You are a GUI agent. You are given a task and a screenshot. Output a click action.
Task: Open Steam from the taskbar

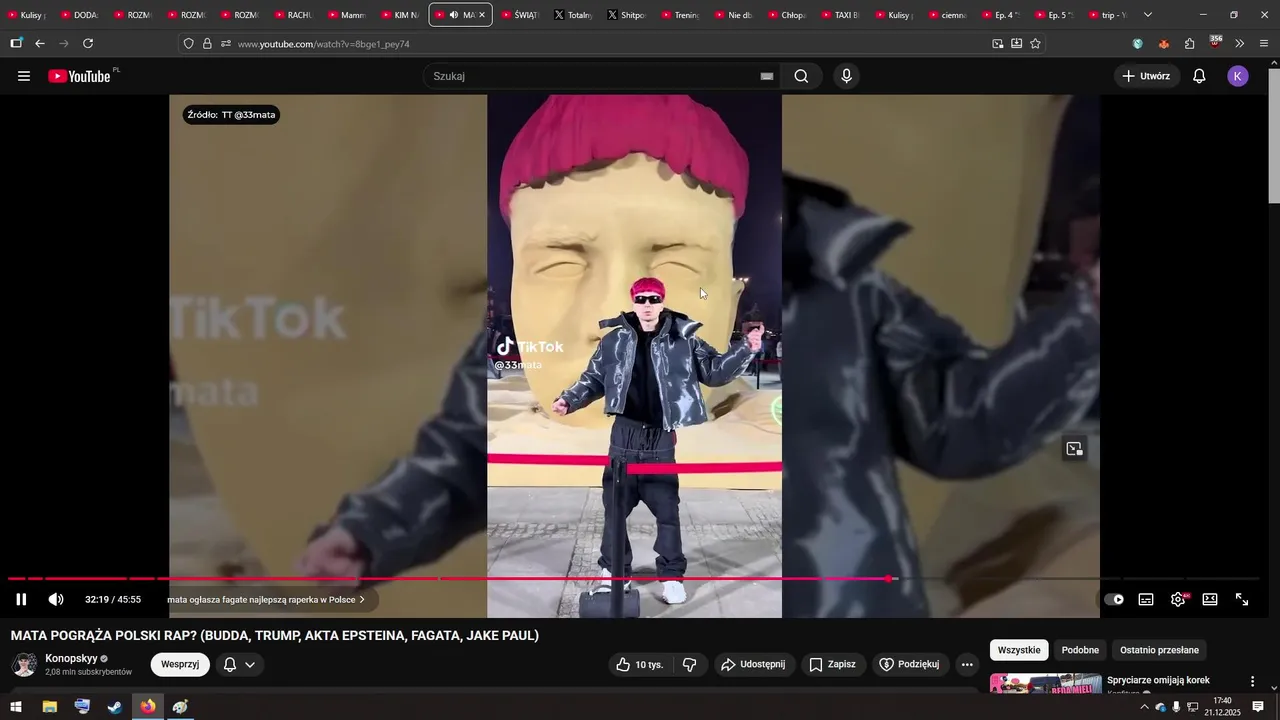[115, 707]
